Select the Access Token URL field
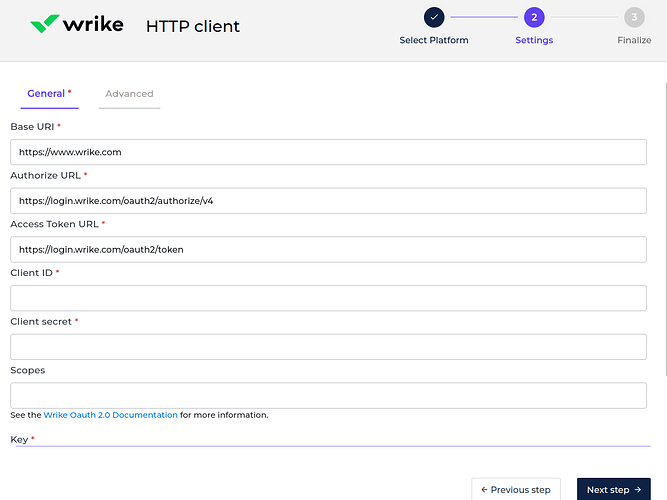This screenshot has width=667, height=500. [328, 249]
